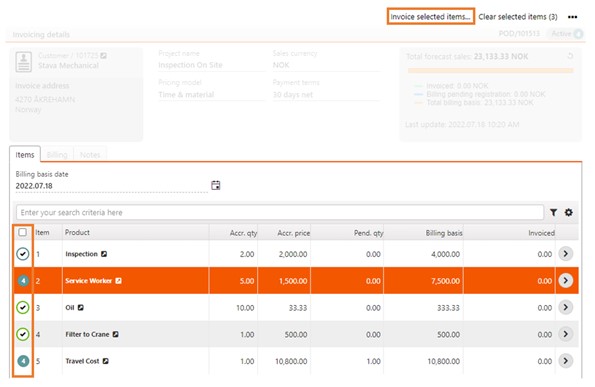Click the Active status toggle

tap(565, 34)
